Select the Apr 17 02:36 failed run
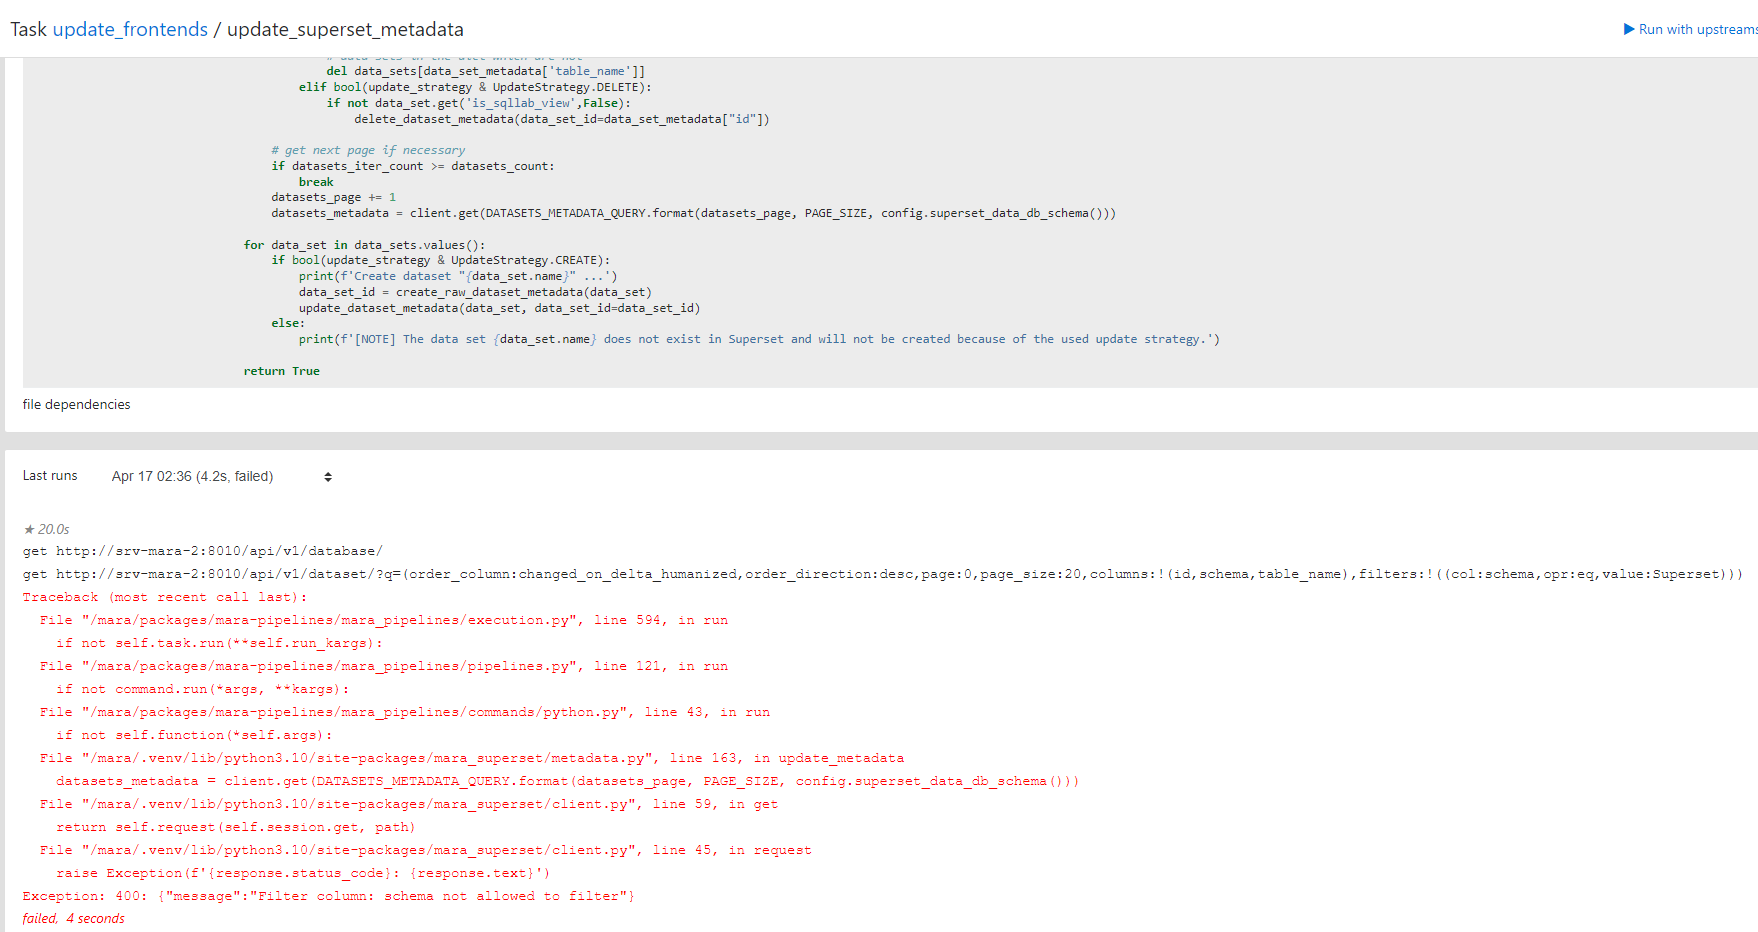Screen dimensions: 1758x932 [x=192, y=476]
